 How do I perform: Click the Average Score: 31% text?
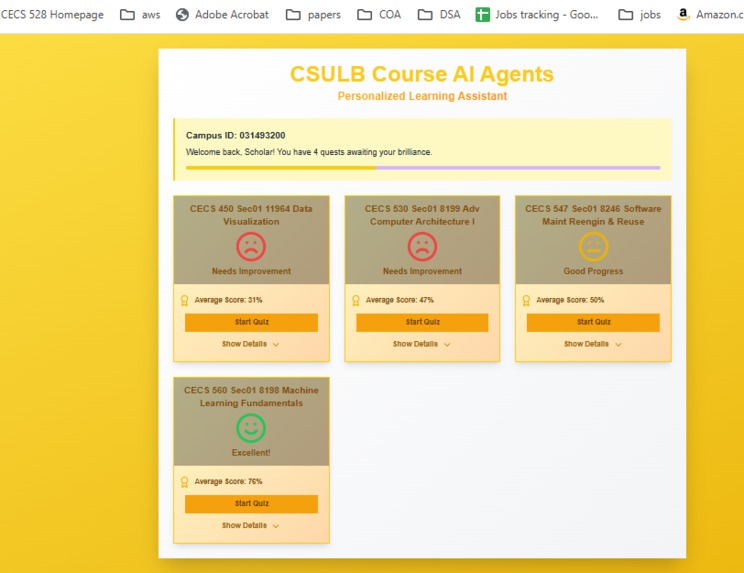pyautogui.click(x=228, y=300)
